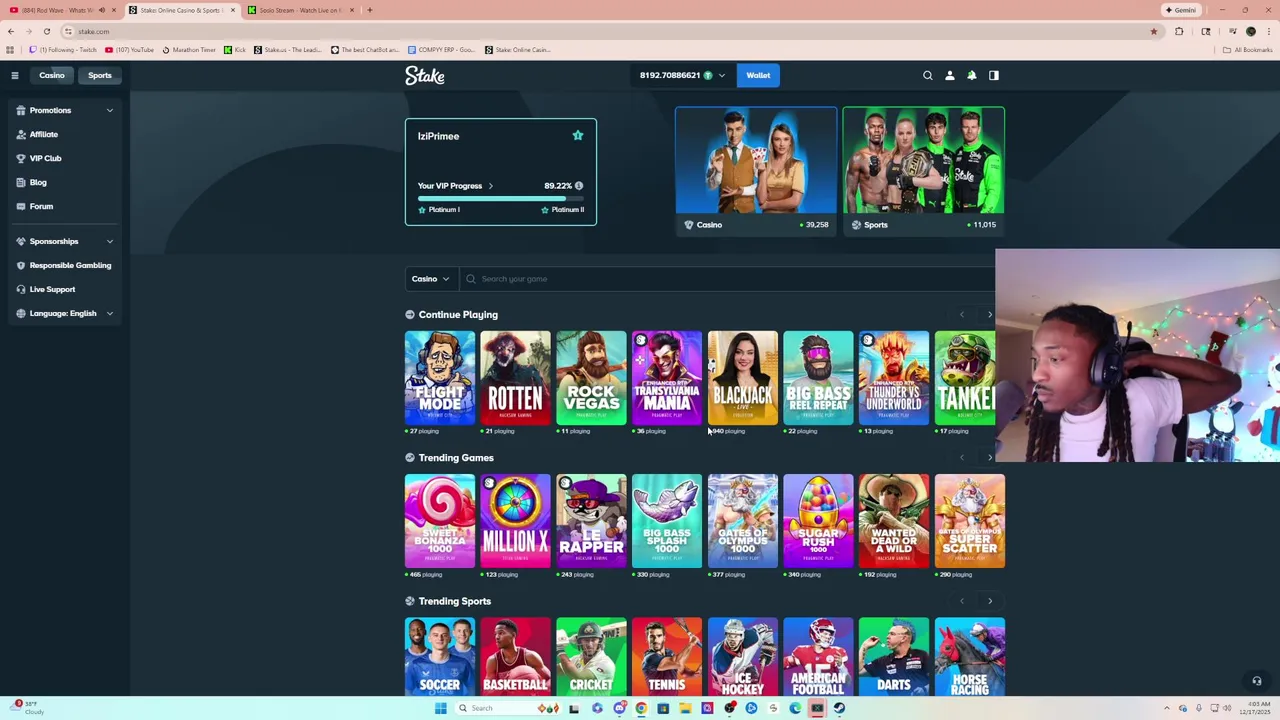Switch to the Sports tab in header
Image resolution: width=1280 pixels, height=720 pixels.
point(100,75)
